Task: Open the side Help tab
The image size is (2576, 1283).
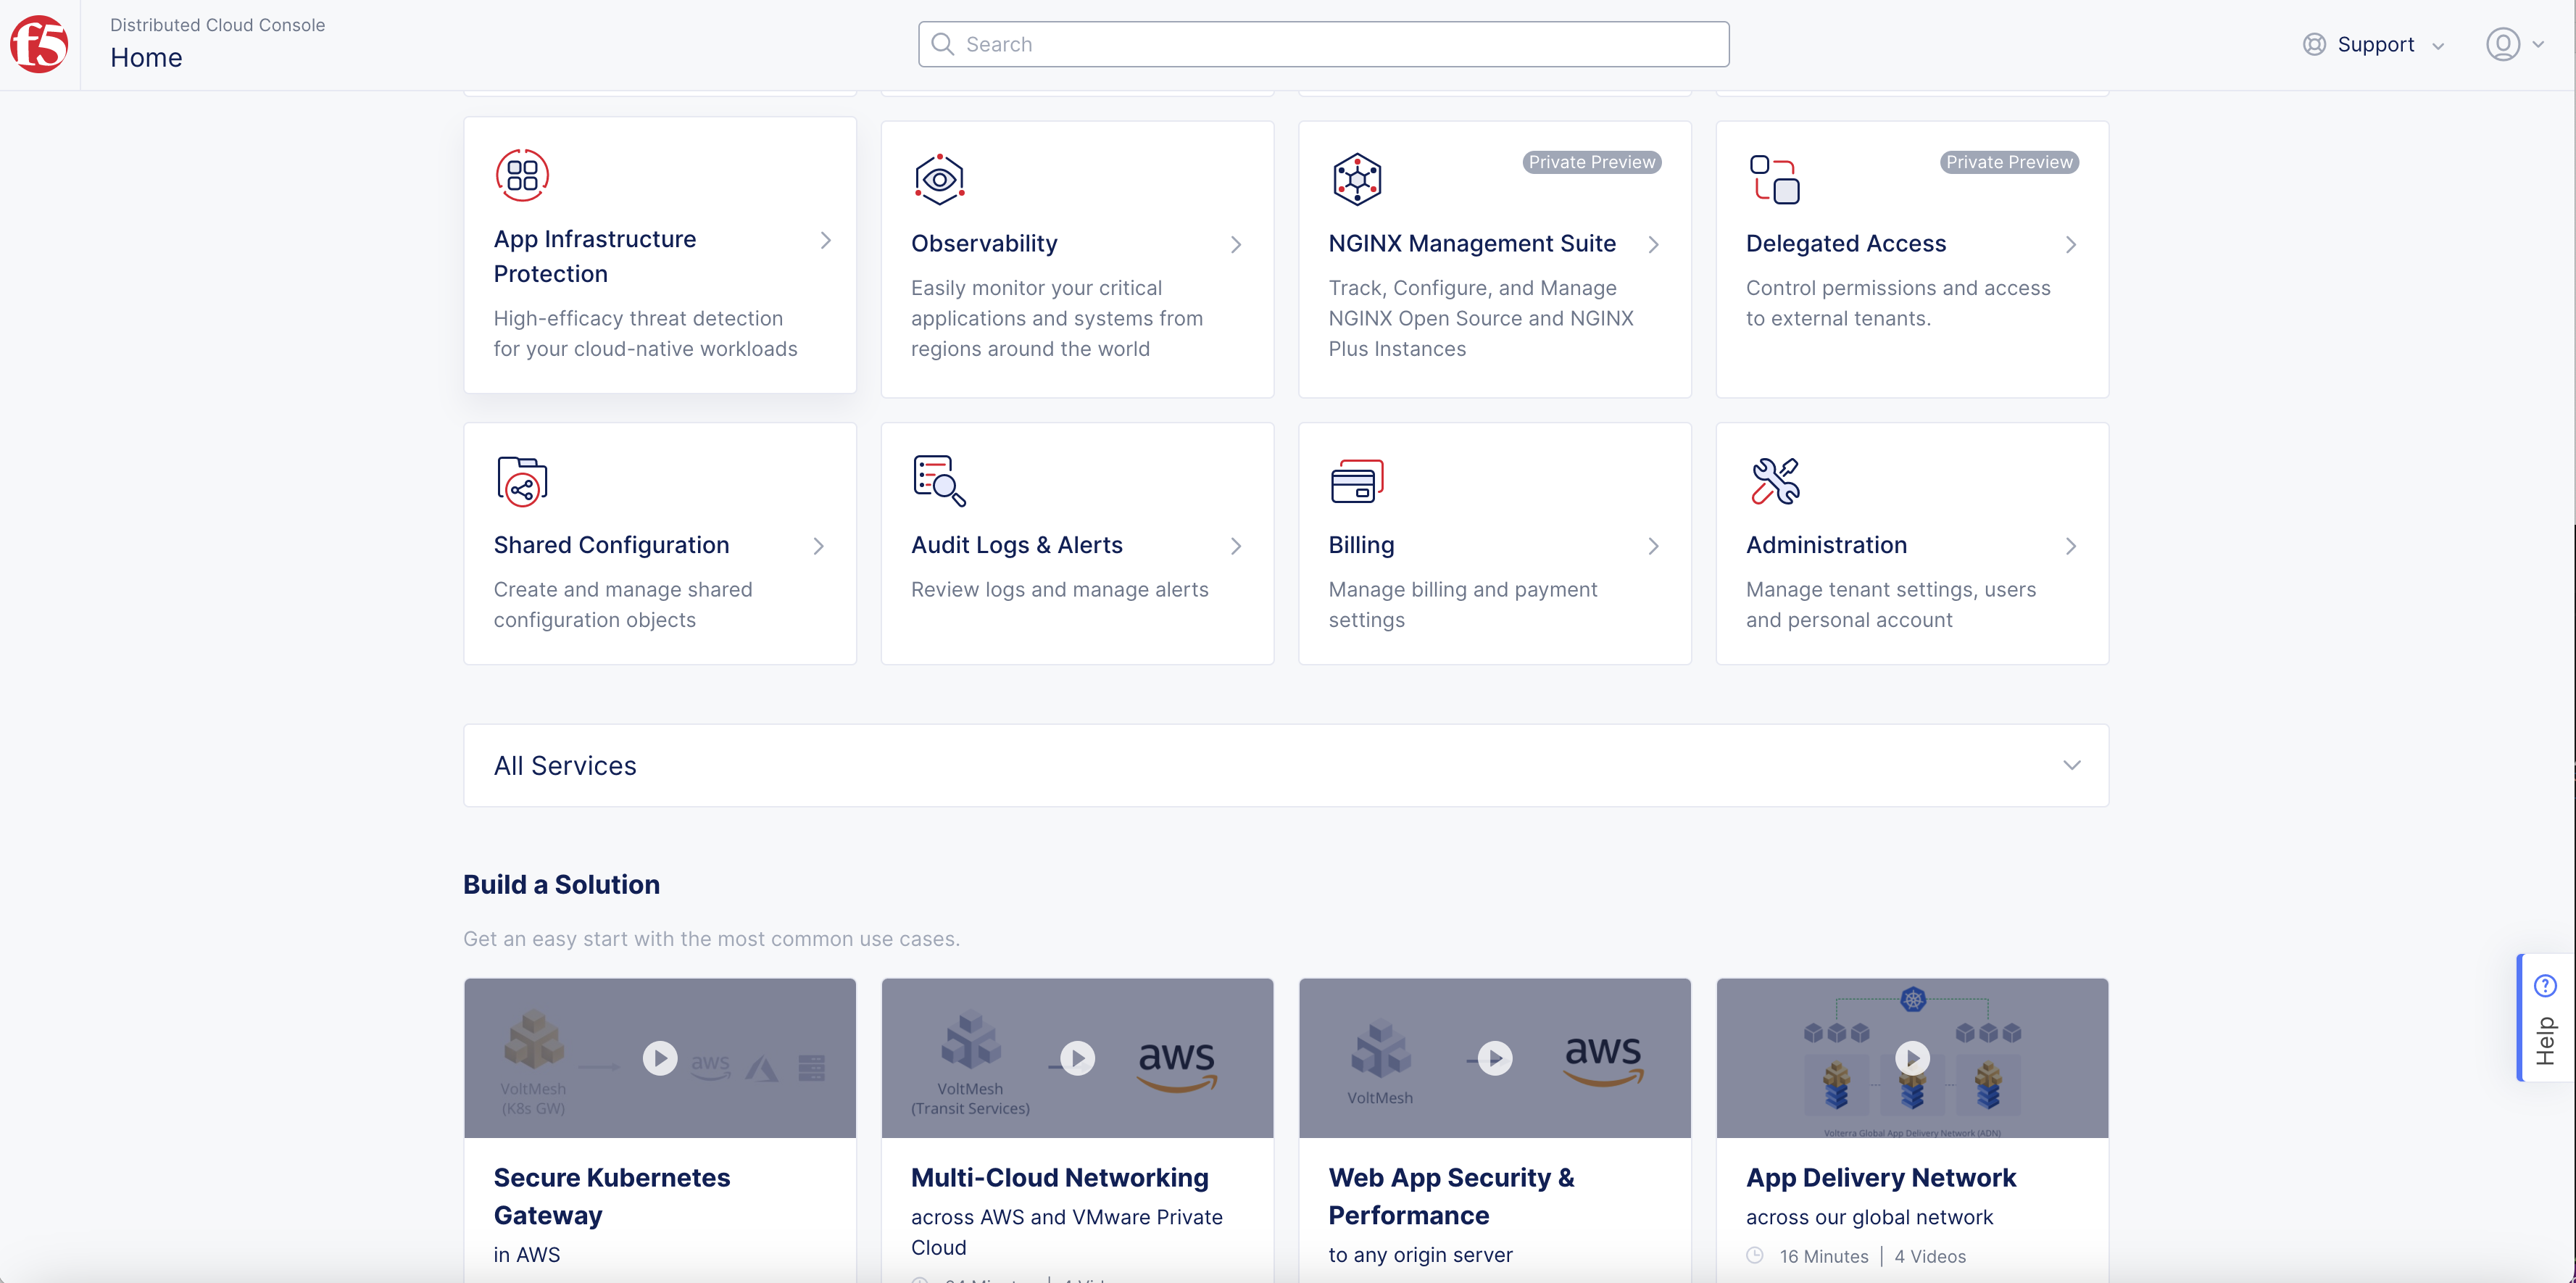Action: [2545, 1018]
